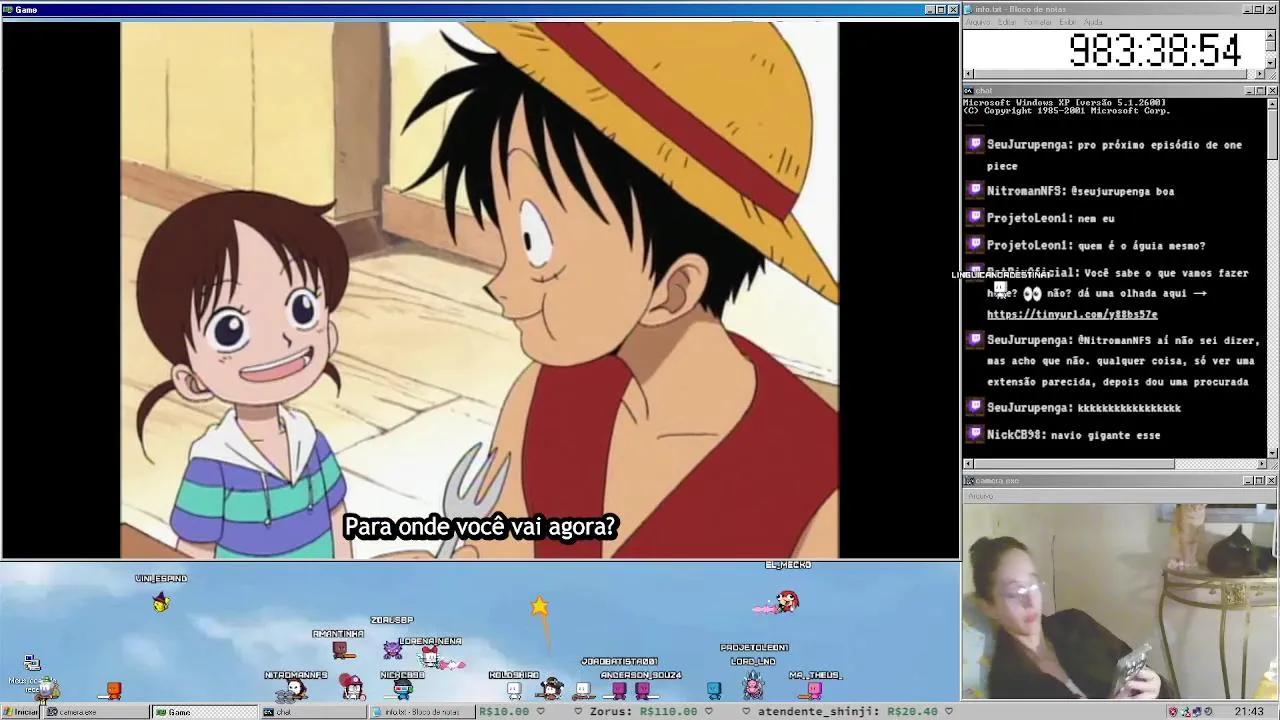Click the chat window scroll-up arrow
This screenshot has width=1280, height=720.
1272,103
